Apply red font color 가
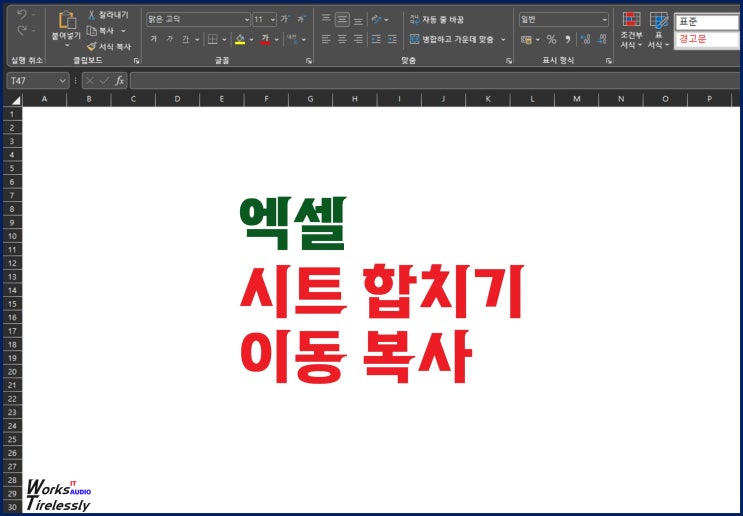The height and width of the screenshot is (516, 743). (x=265, y=39)
